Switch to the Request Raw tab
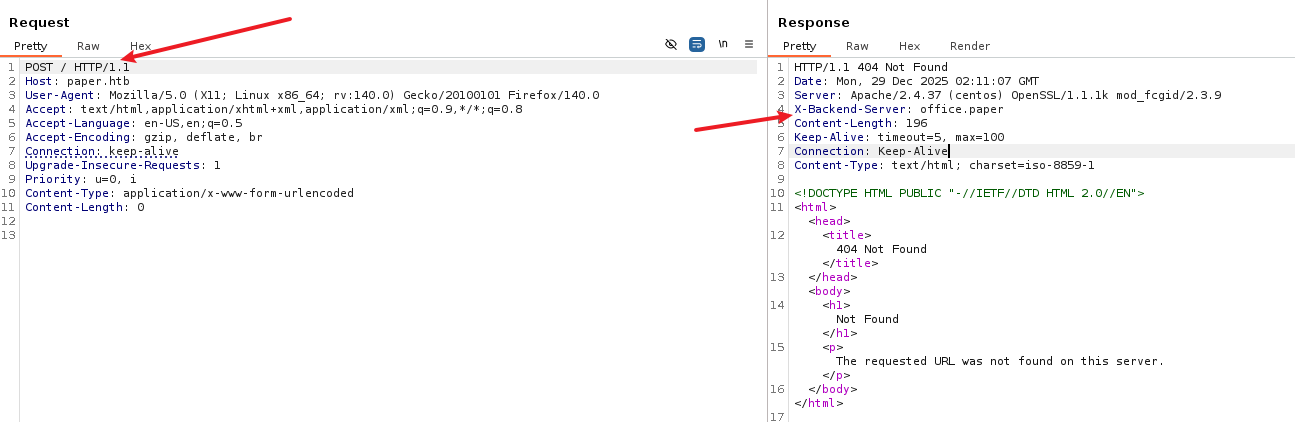The width and height of the screenshot is (1295, 422). pos(88,46)
